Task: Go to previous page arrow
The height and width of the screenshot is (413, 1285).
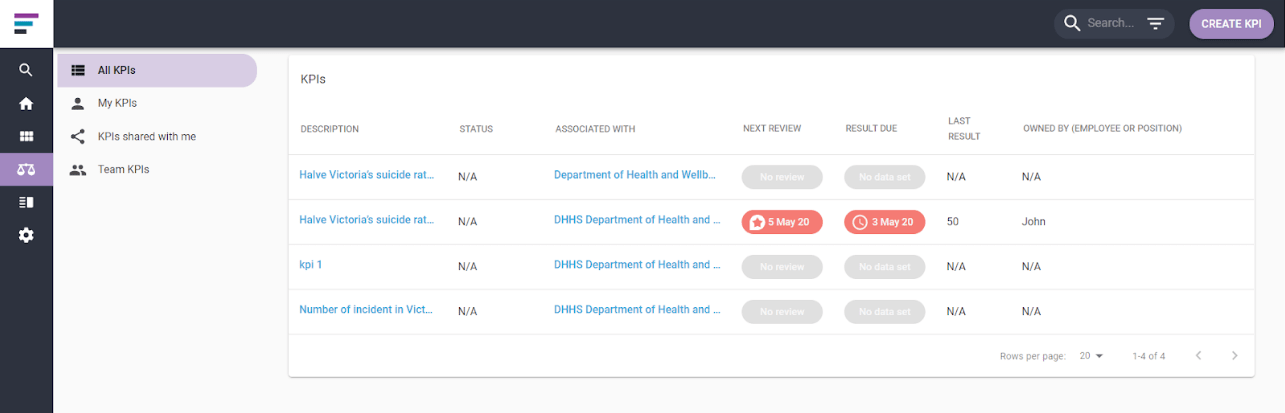Action: point(1198,355)
